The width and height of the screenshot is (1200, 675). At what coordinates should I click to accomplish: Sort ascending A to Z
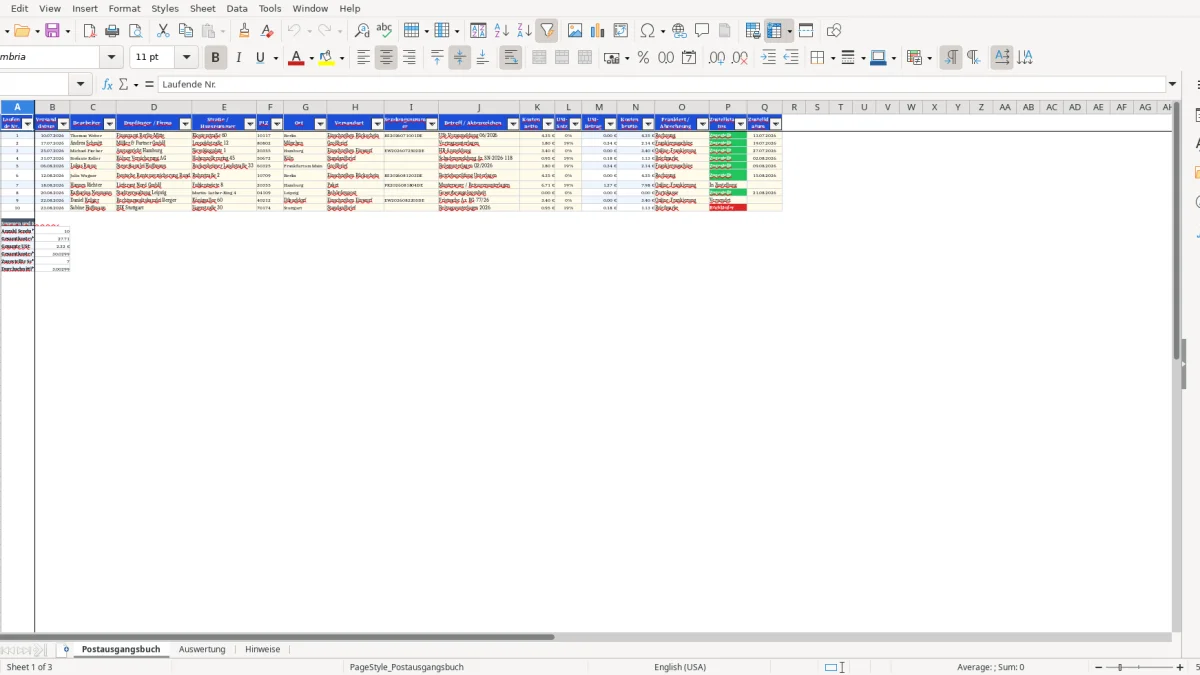(502, 31)
